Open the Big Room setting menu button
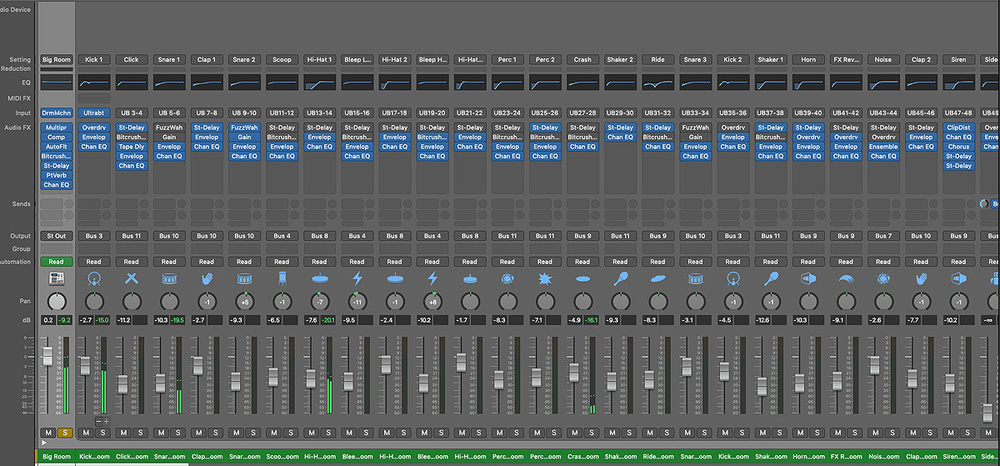Screen dimensions: 1000x466 (x=57, y=60)
